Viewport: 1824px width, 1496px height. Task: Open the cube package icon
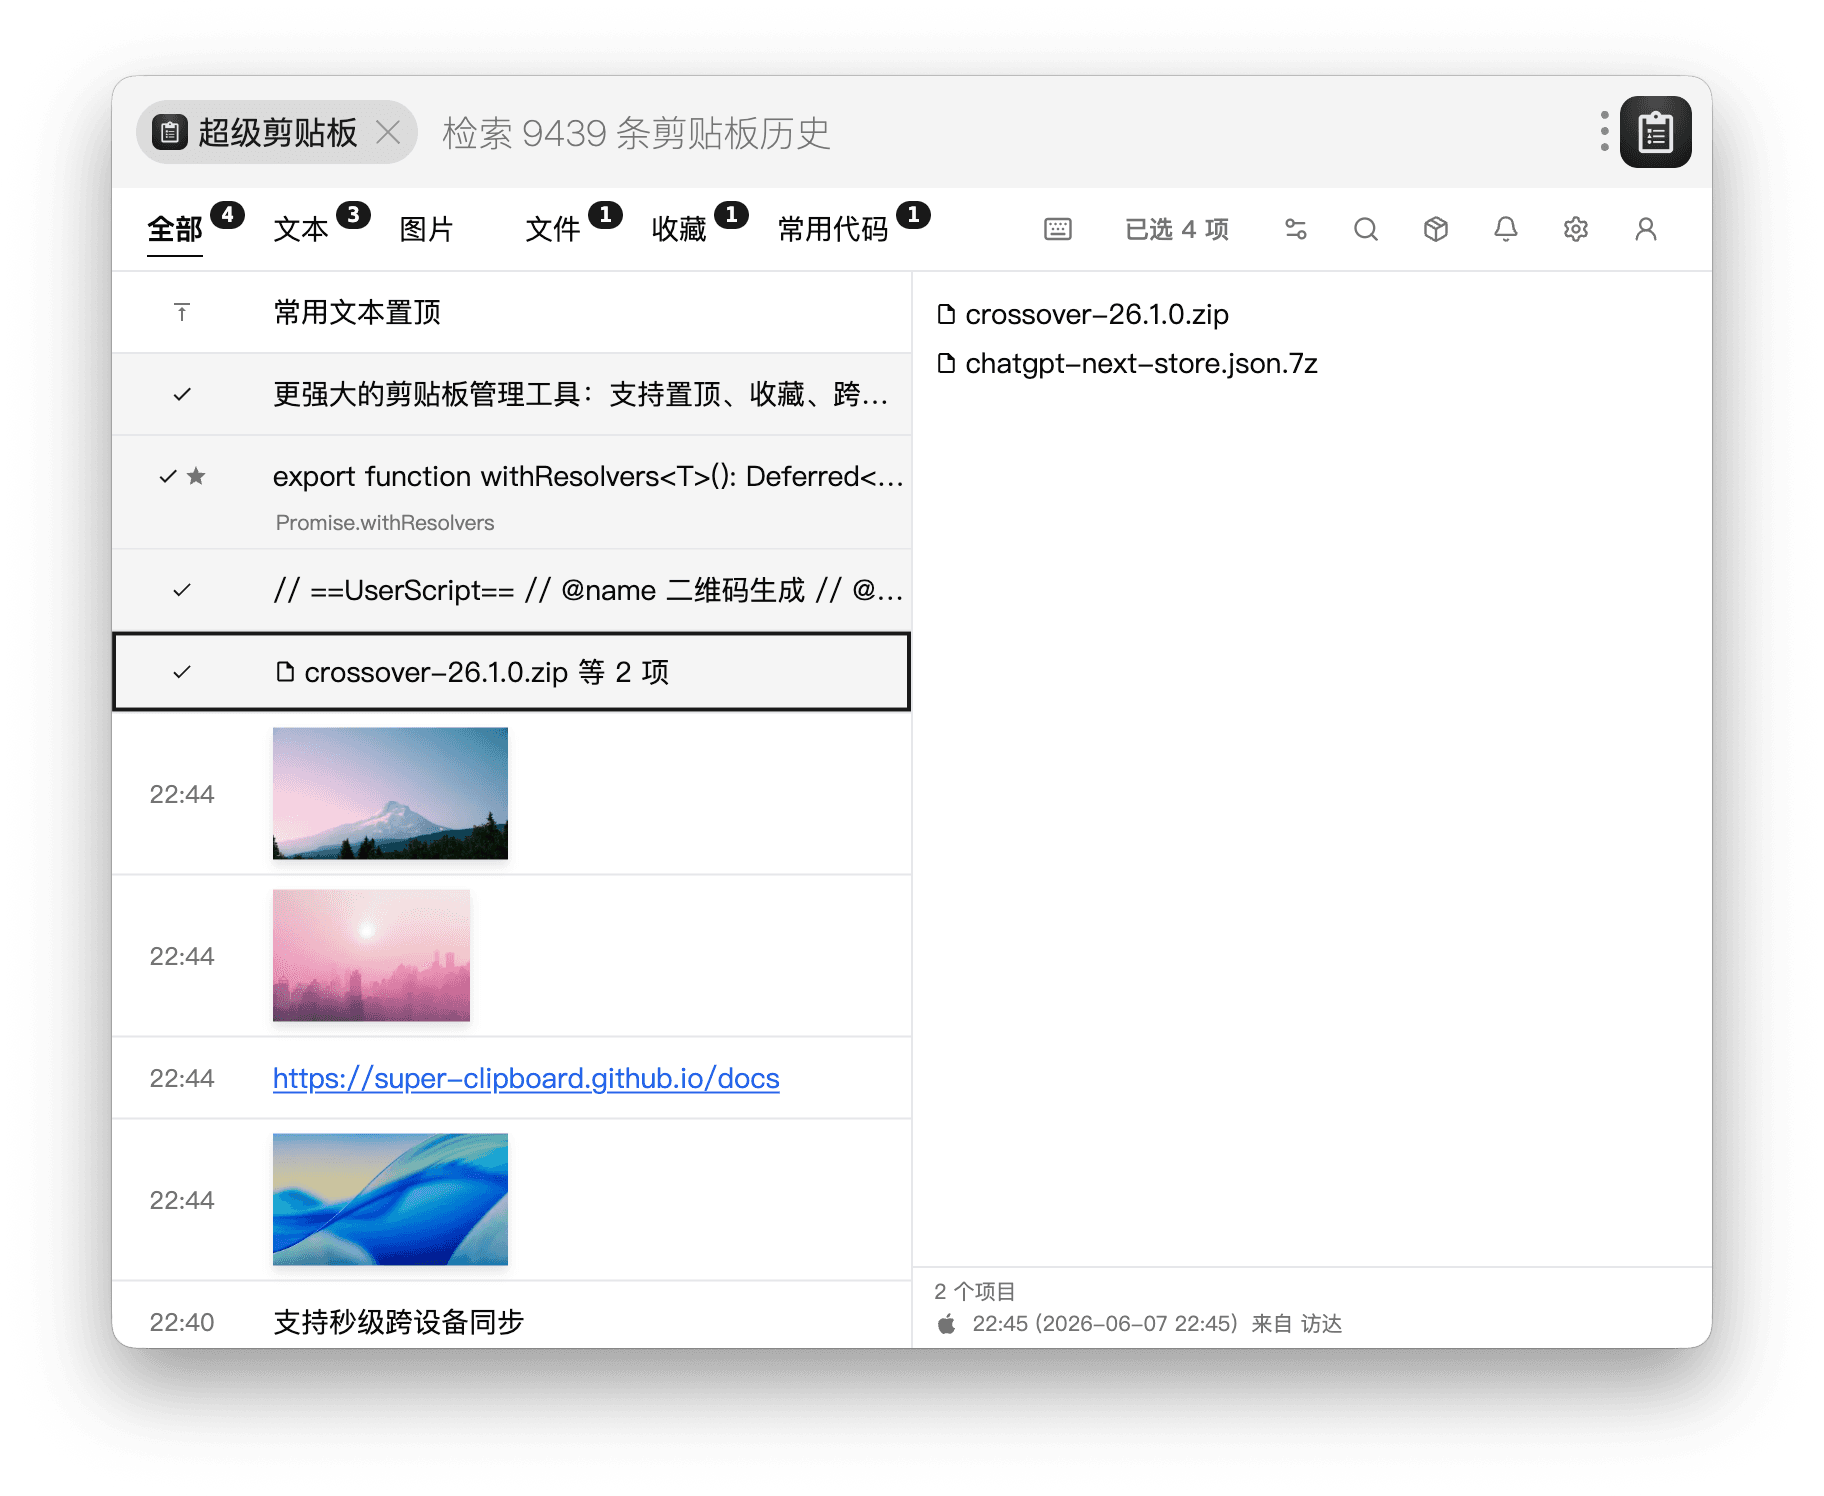(x=1436, y=230)
